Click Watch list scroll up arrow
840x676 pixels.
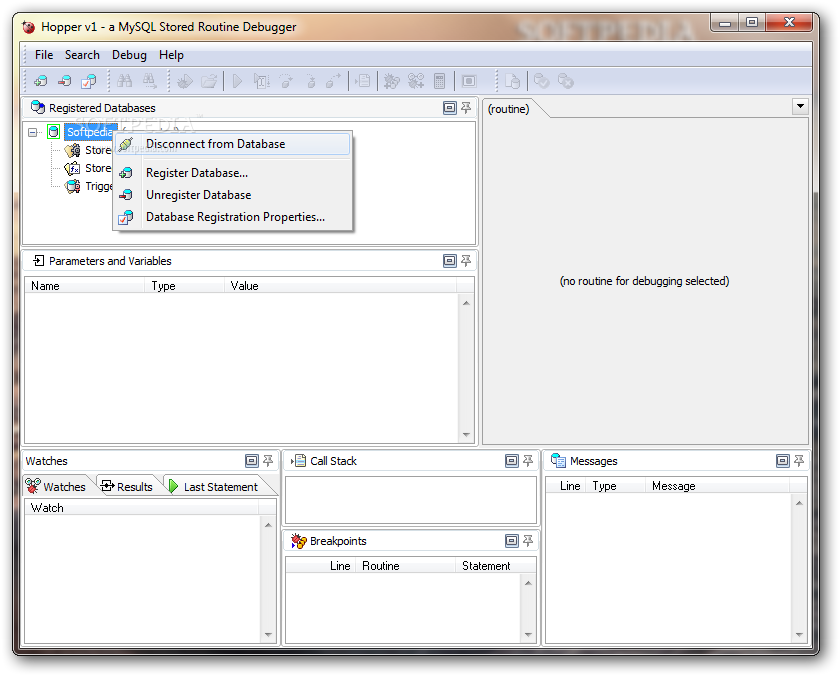268,524
